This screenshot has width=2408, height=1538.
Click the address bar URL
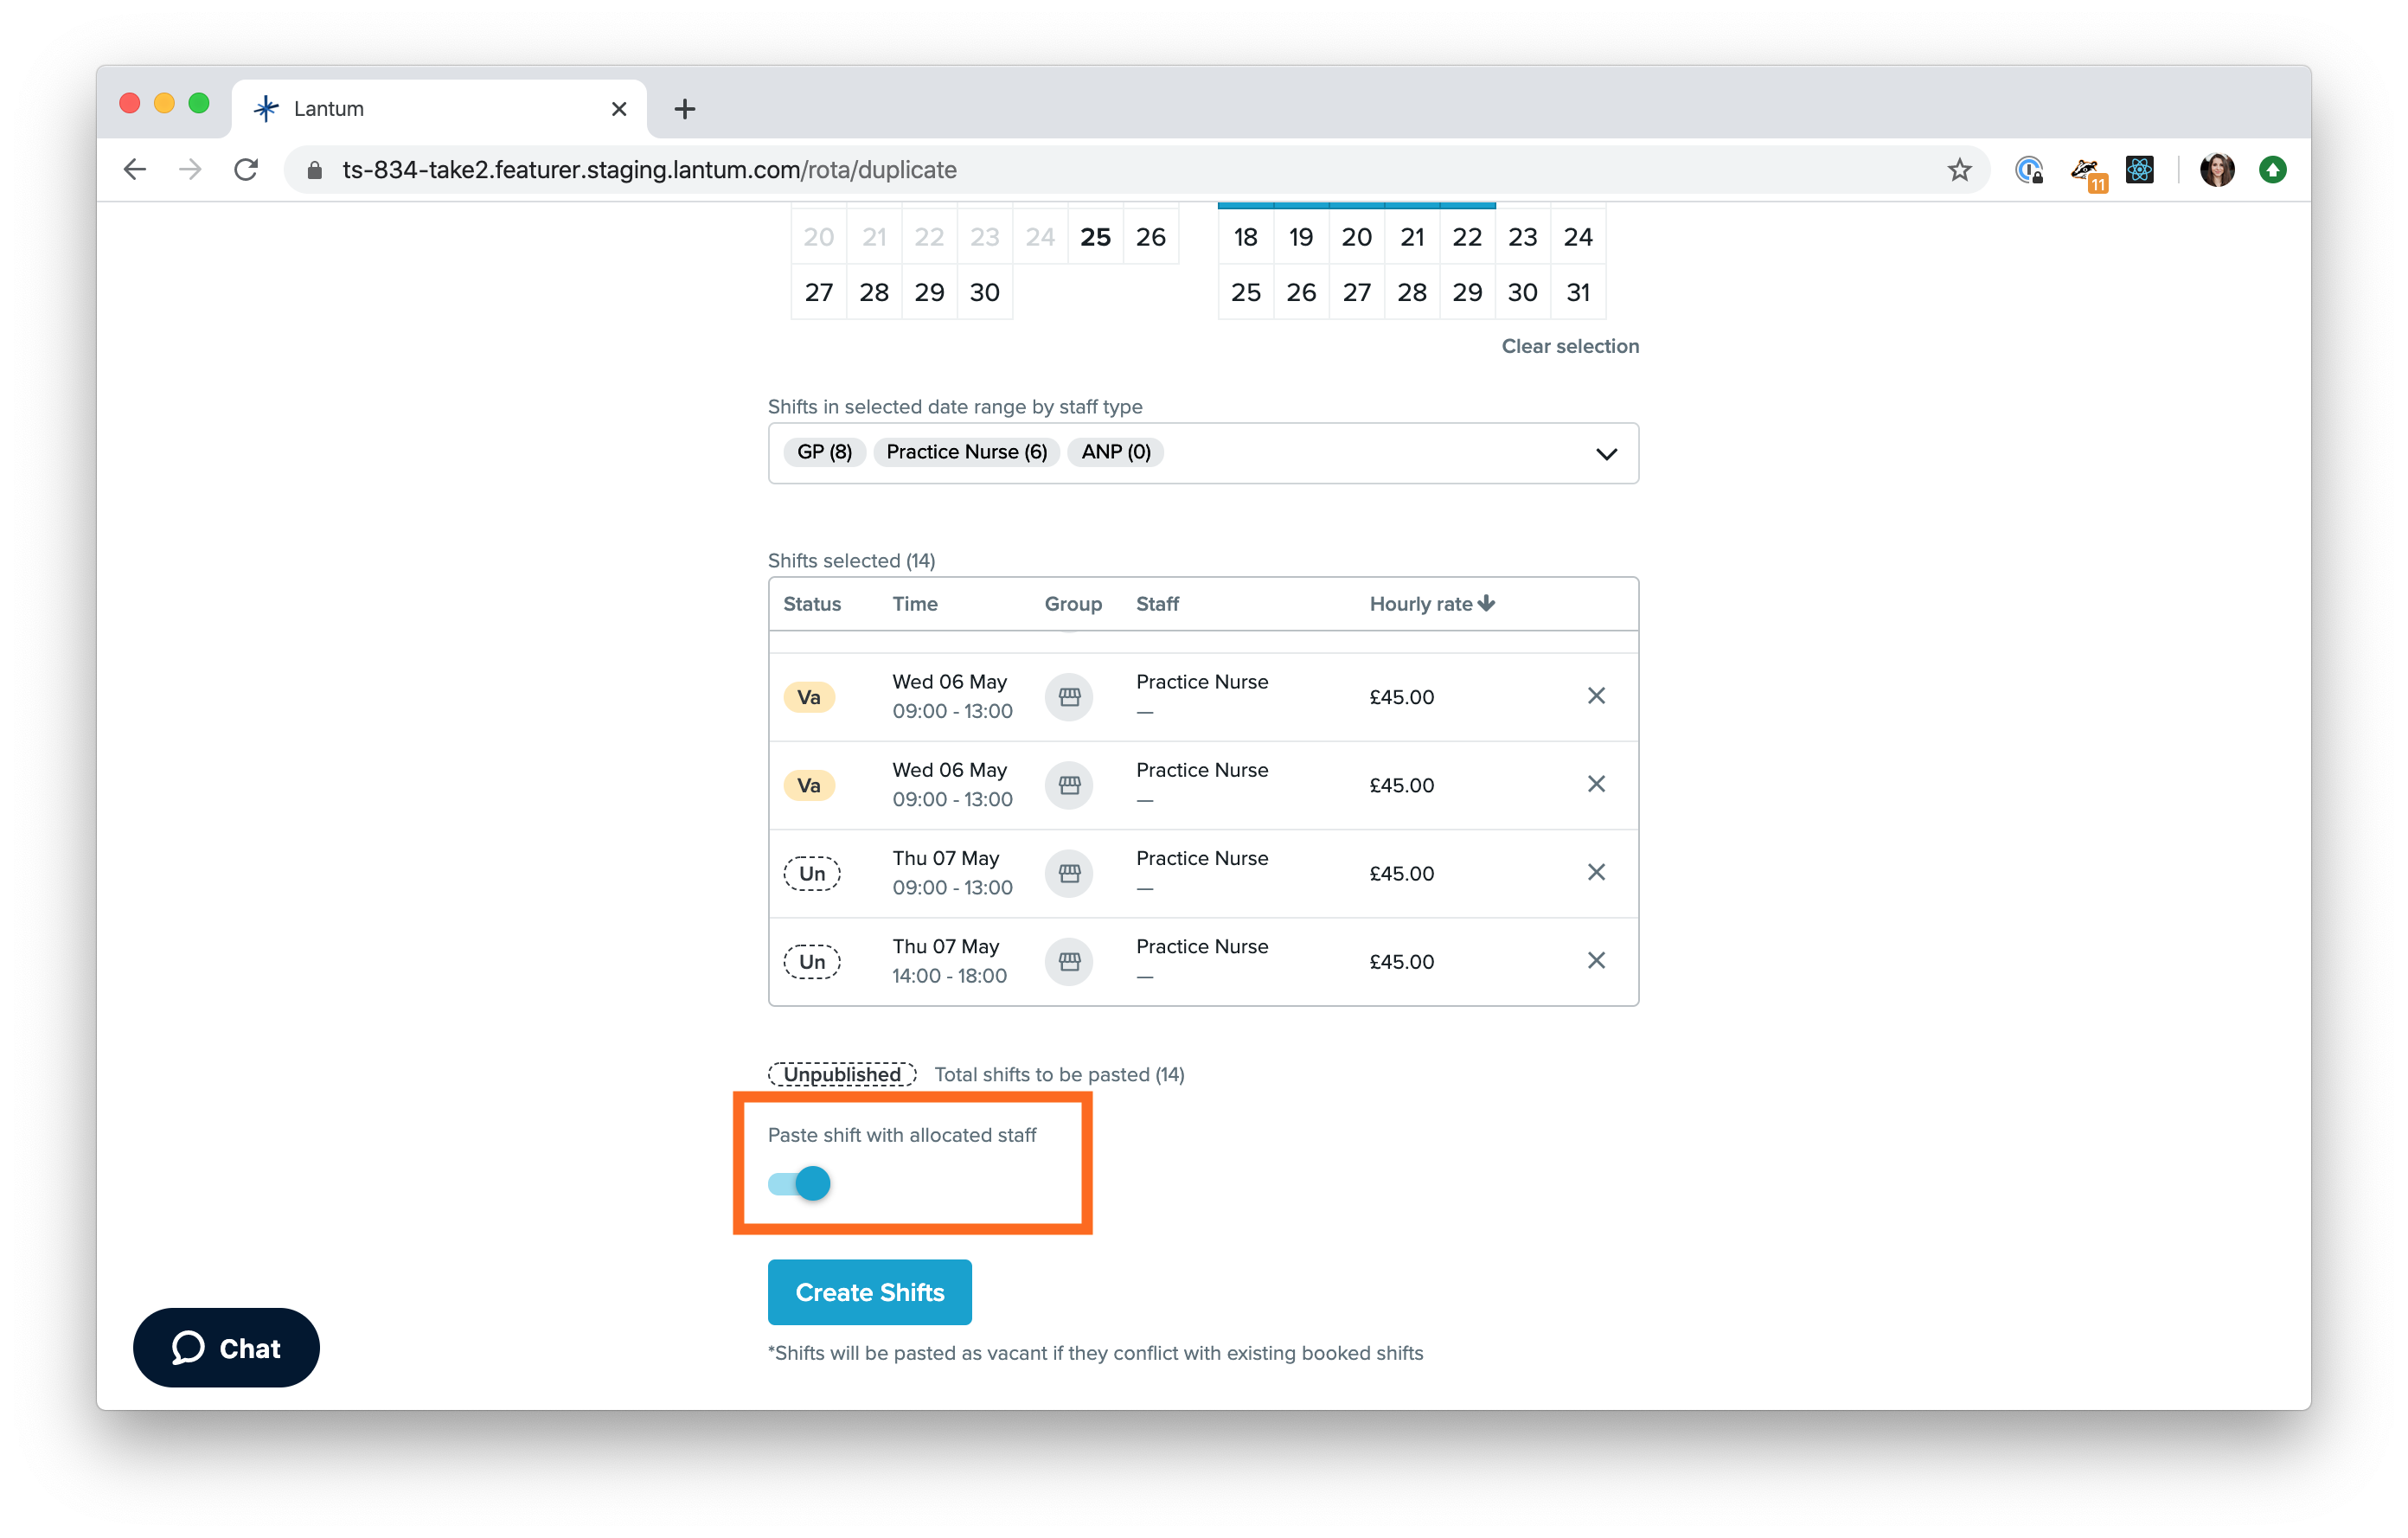coord(649,170)
